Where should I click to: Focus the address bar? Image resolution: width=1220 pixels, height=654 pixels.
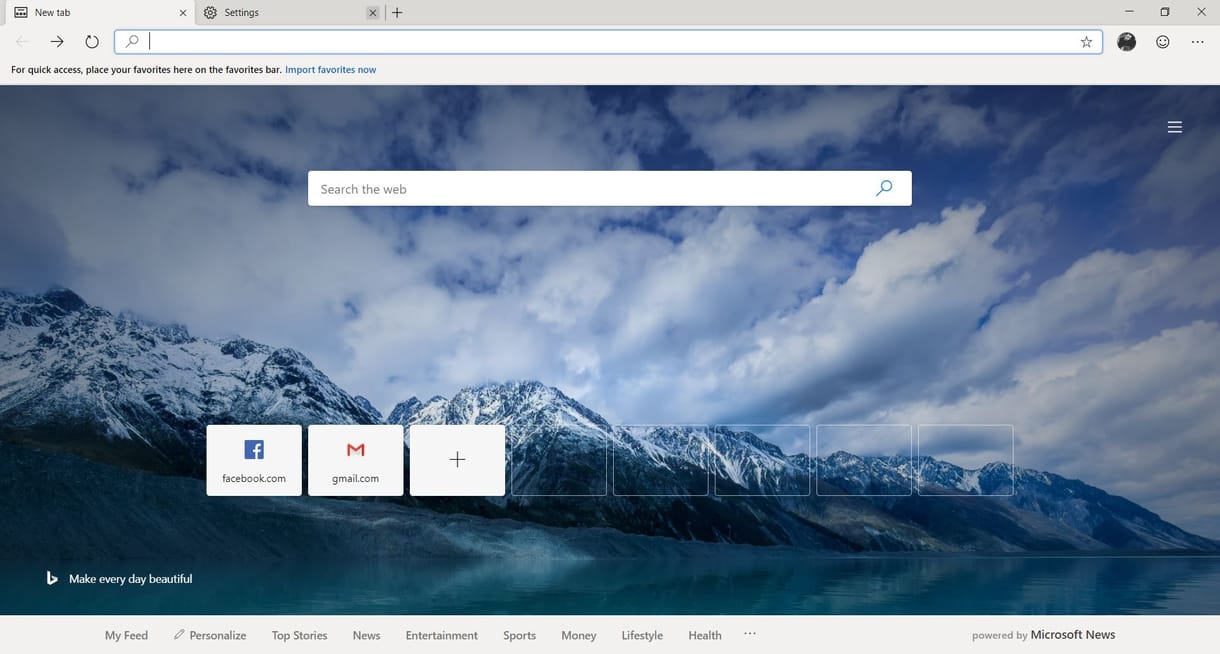click(x=610, y=42)
